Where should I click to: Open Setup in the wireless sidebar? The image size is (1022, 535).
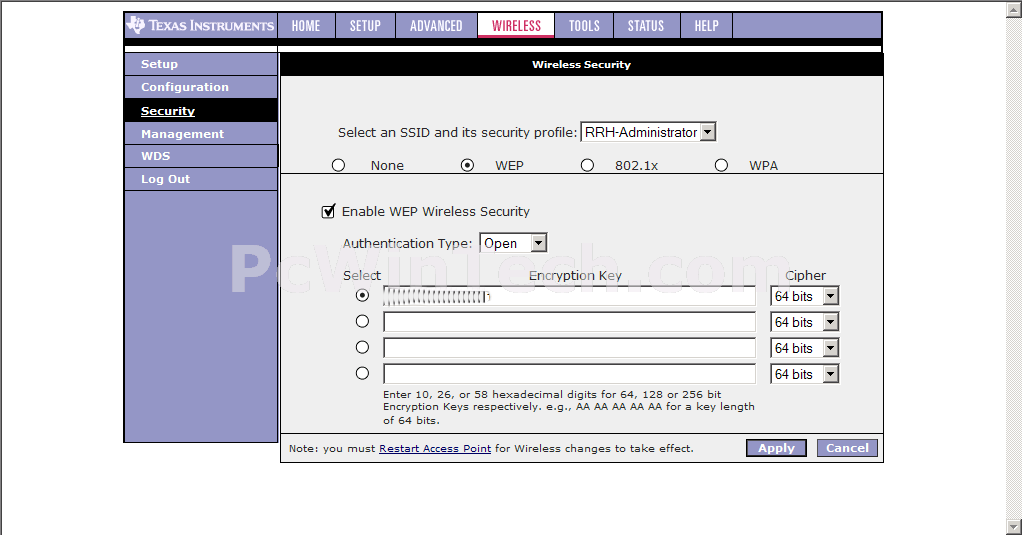201,64
